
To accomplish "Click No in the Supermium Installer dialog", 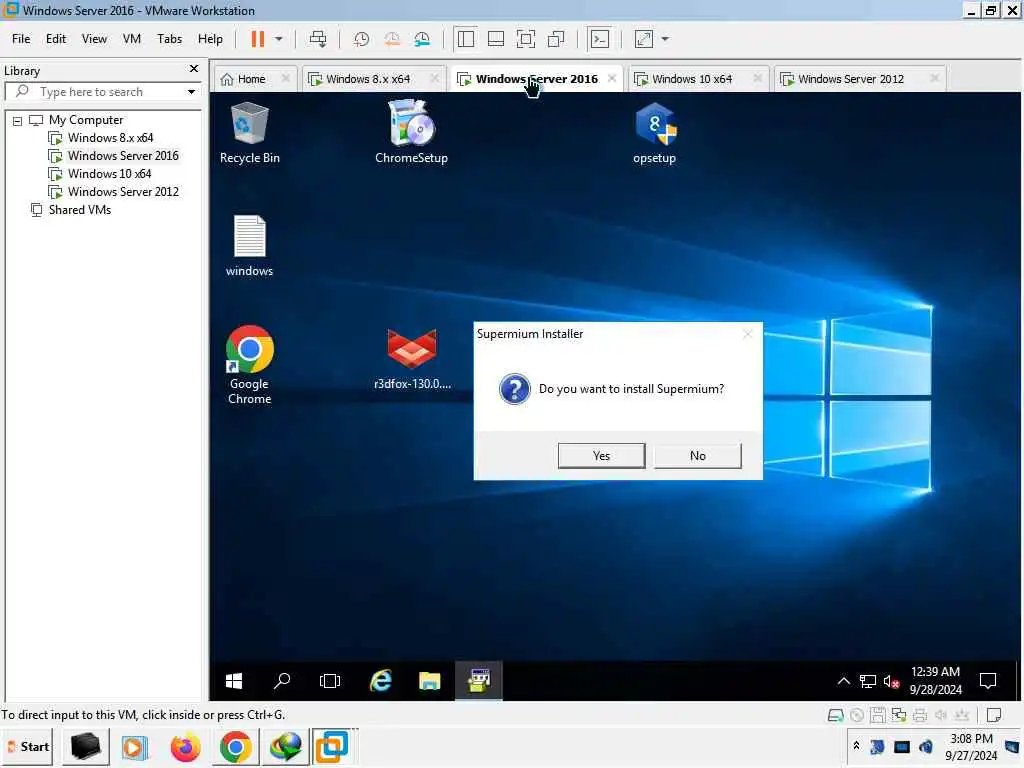I will click(x=697, y=456).
